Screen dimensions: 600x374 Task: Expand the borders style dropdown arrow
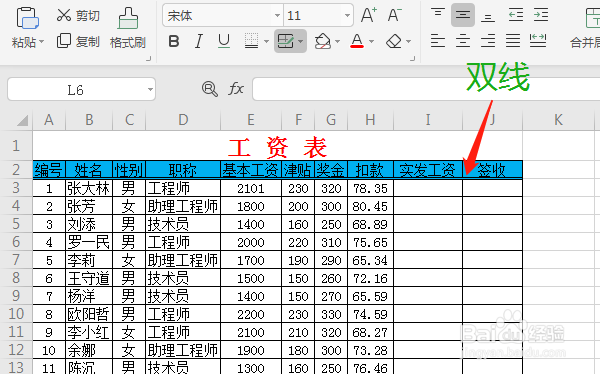click(266, 41)
